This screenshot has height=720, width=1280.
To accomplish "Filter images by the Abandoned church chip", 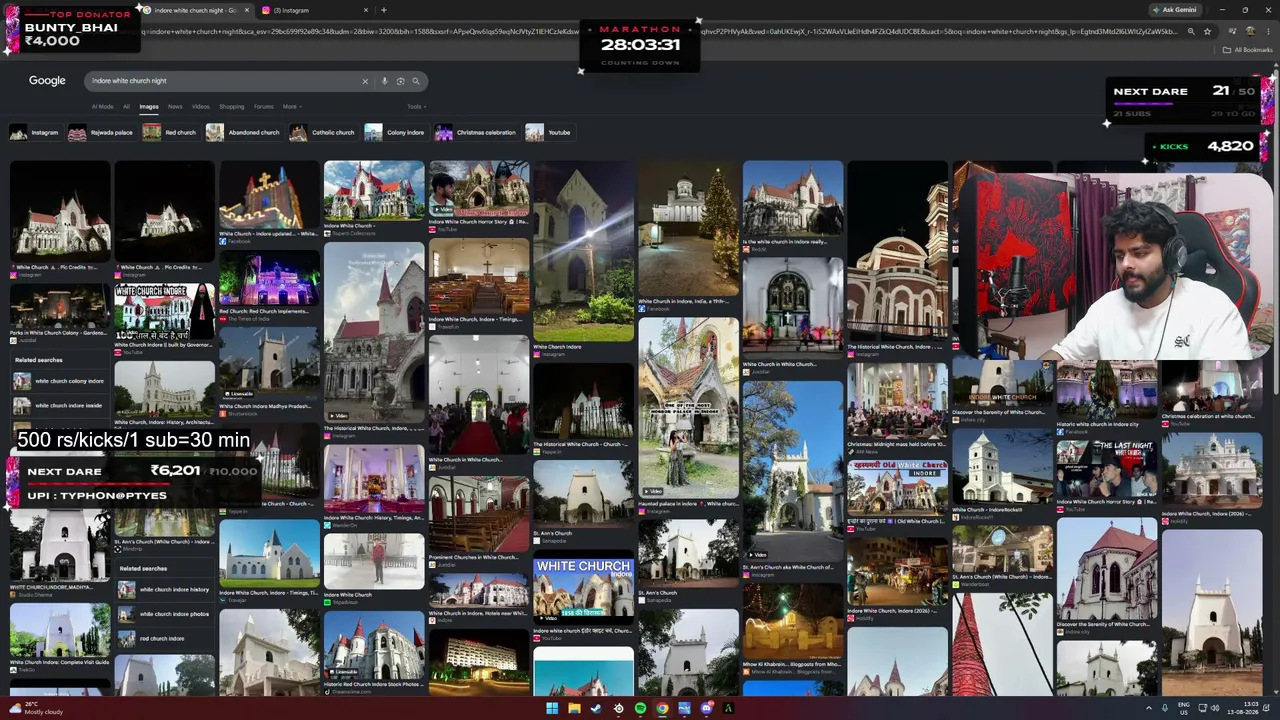I will coord(244,132).
